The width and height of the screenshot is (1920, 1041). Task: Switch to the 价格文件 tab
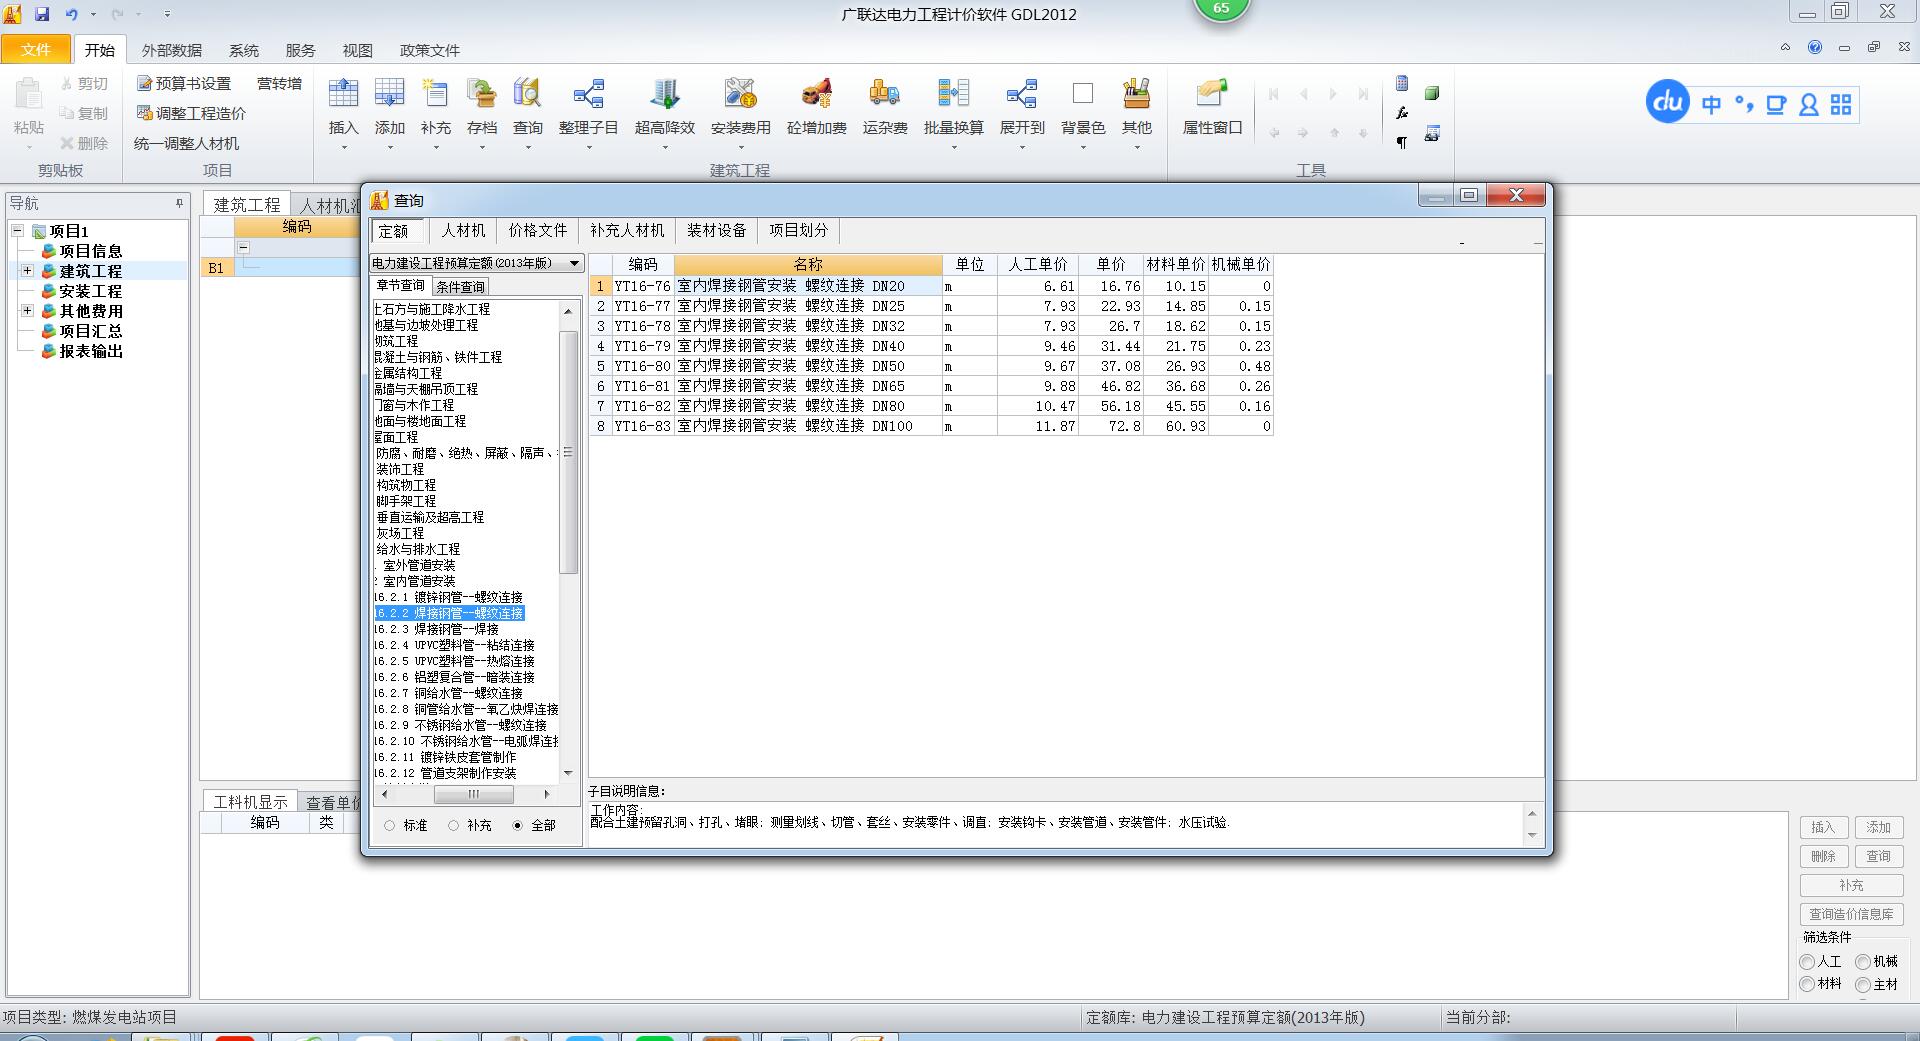(x=537, y=231)
